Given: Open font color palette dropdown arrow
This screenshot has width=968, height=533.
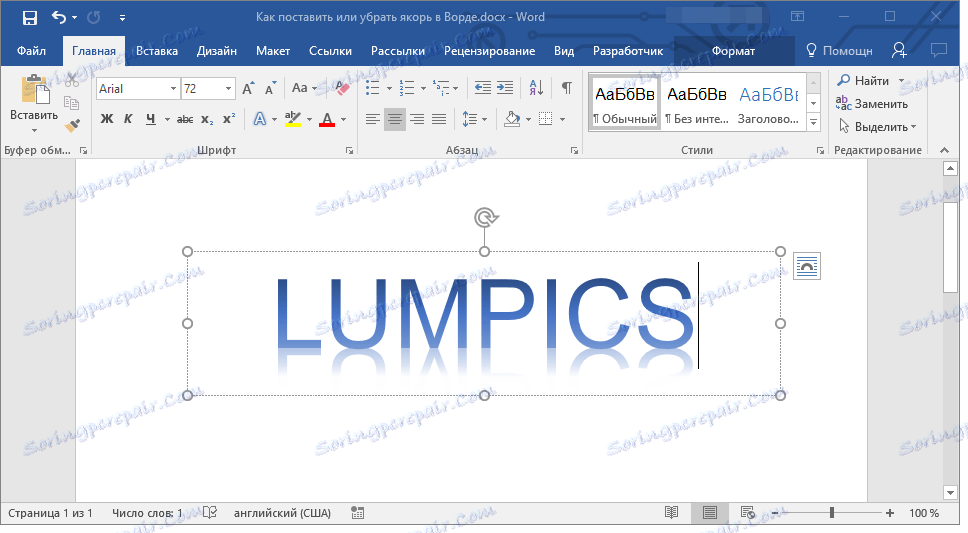Looking at the screenshot, I should (x=343, y=119).
